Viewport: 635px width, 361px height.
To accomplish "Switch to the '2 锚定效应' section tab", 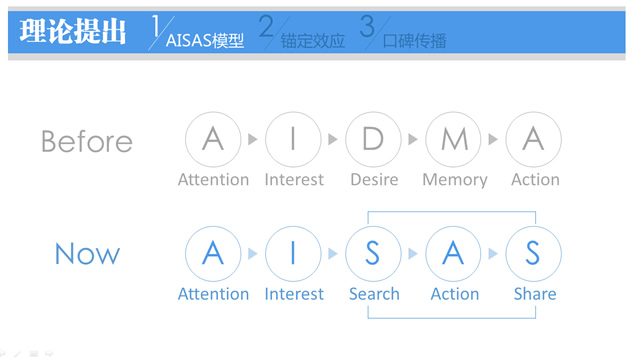I will point(302,32).
